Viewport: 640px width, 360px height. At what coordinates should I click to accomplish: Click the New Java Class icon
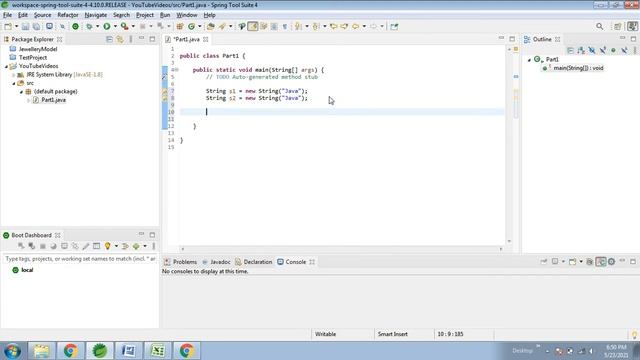(x=191, y=27)
